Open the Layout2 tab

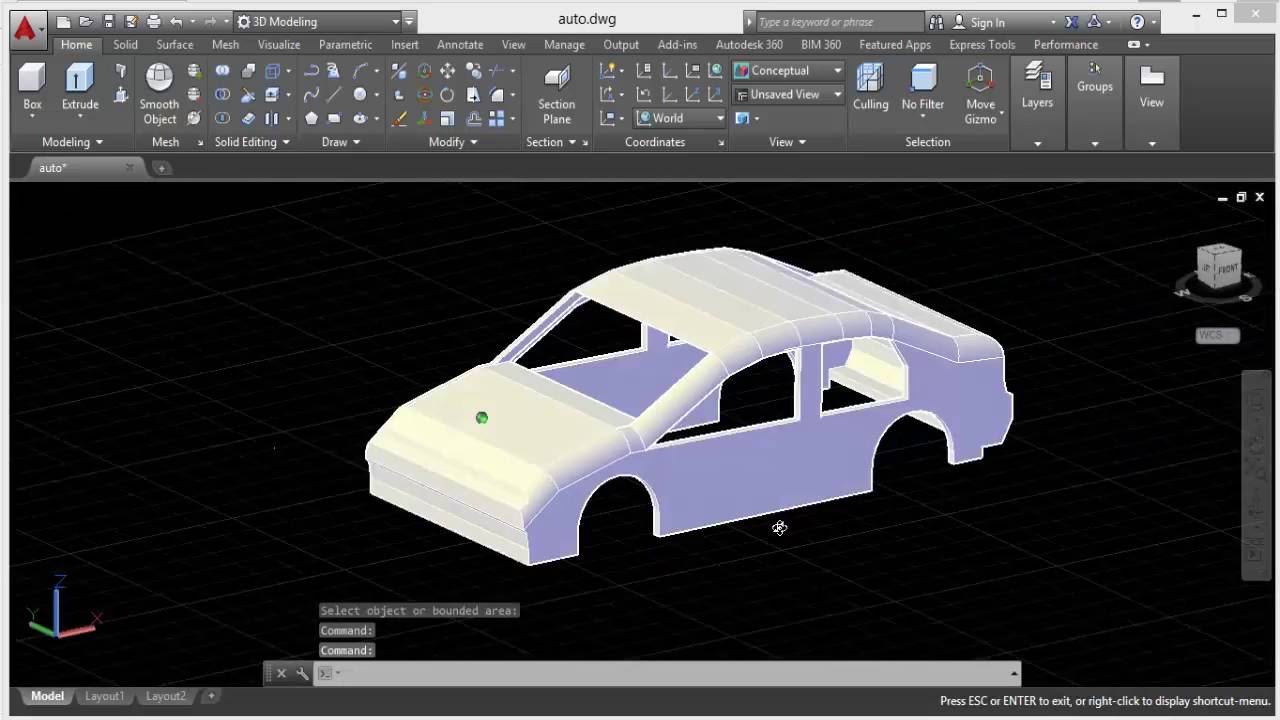pyautogui.click(x=165, y=696)
